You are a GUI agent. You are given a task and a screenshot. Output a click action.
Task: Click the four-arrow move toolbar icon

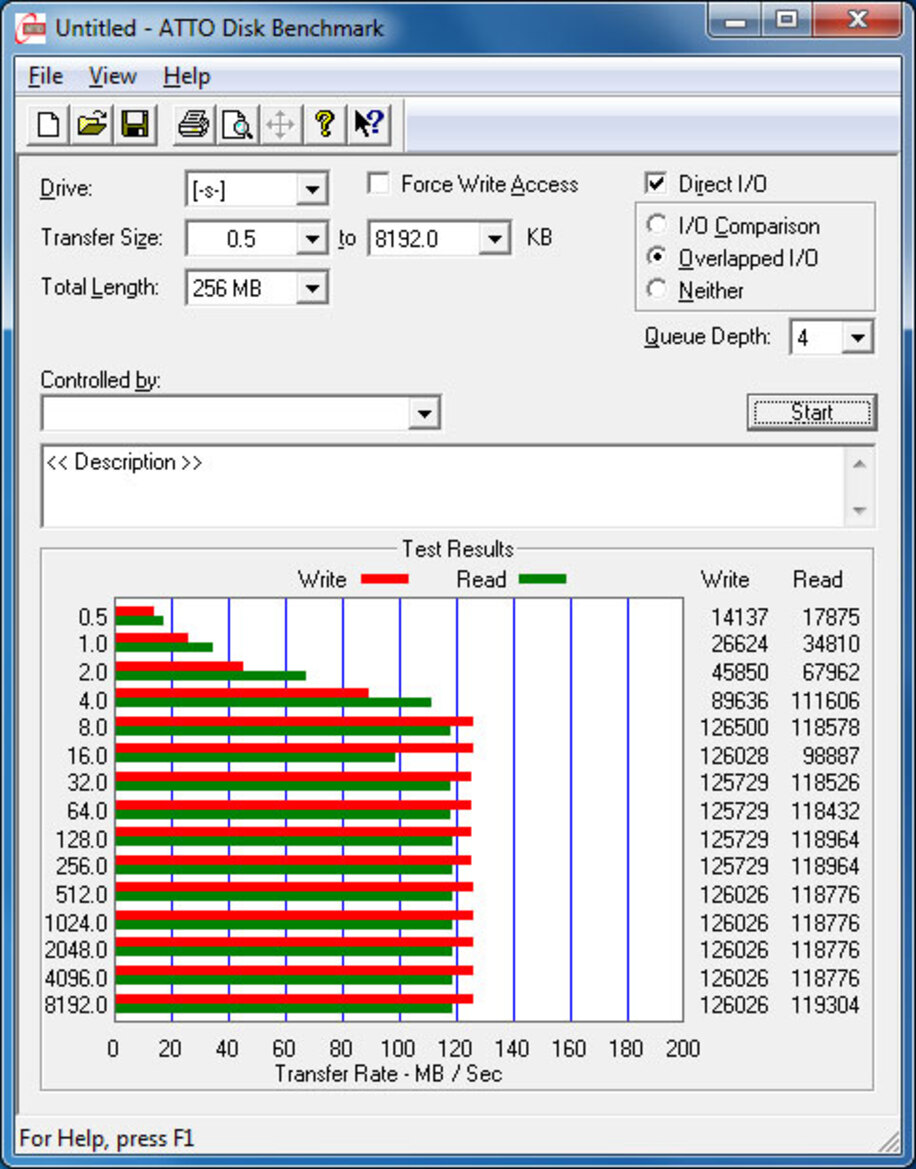pos(280,124)
